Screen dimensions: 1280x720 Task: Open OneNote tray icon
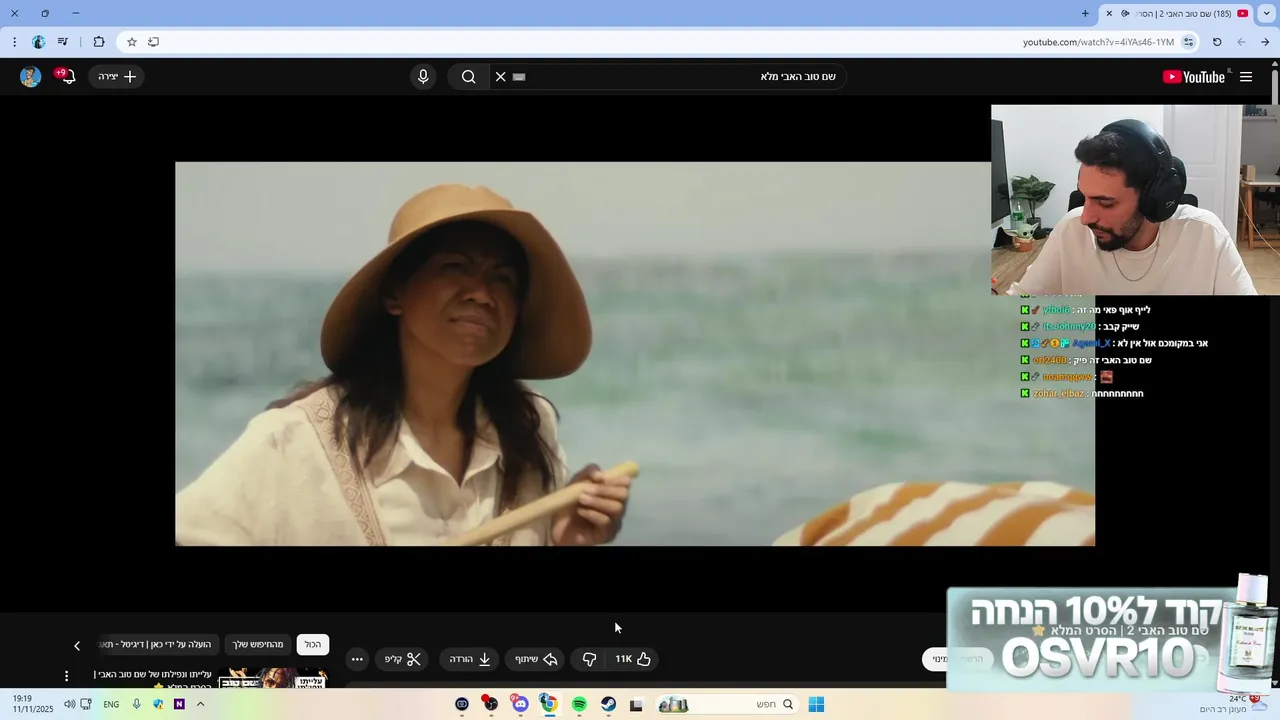click(x=179, y=704)
